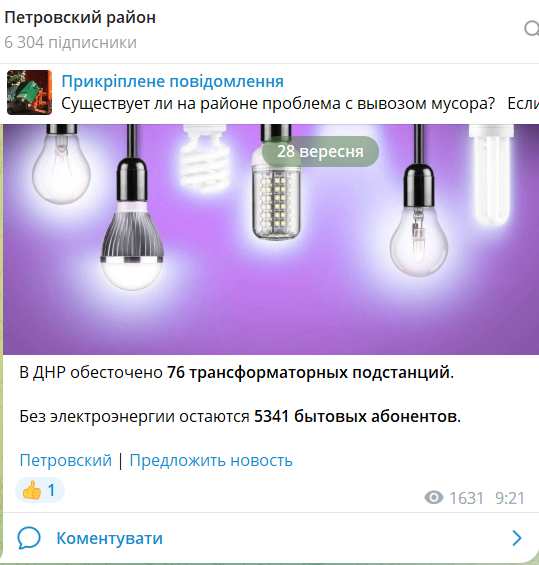Click the thumbs-up reaction emoji
Screen dimensions: 539x565
pyautogui.click(x=32, y=490)
